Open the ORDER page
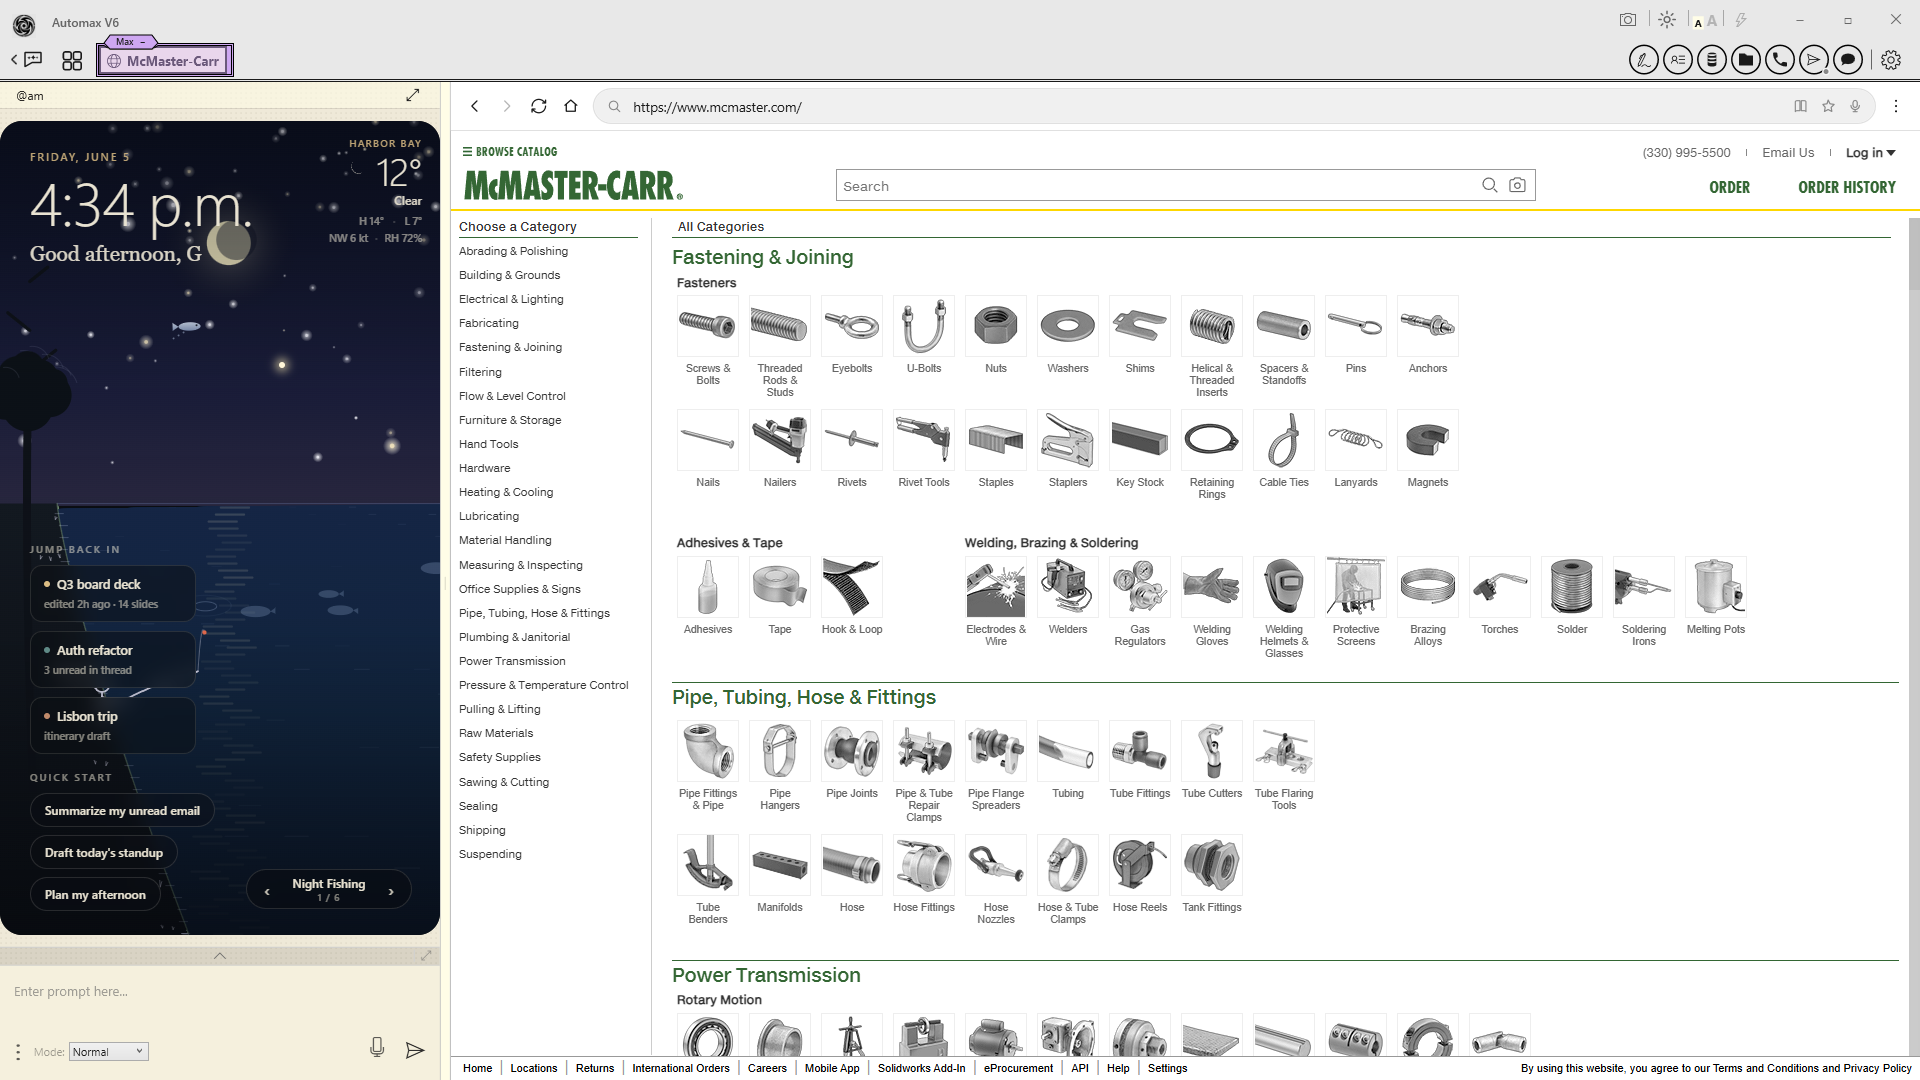The height and width of the screenshot is (1080, 1920). click(1729, 188)
